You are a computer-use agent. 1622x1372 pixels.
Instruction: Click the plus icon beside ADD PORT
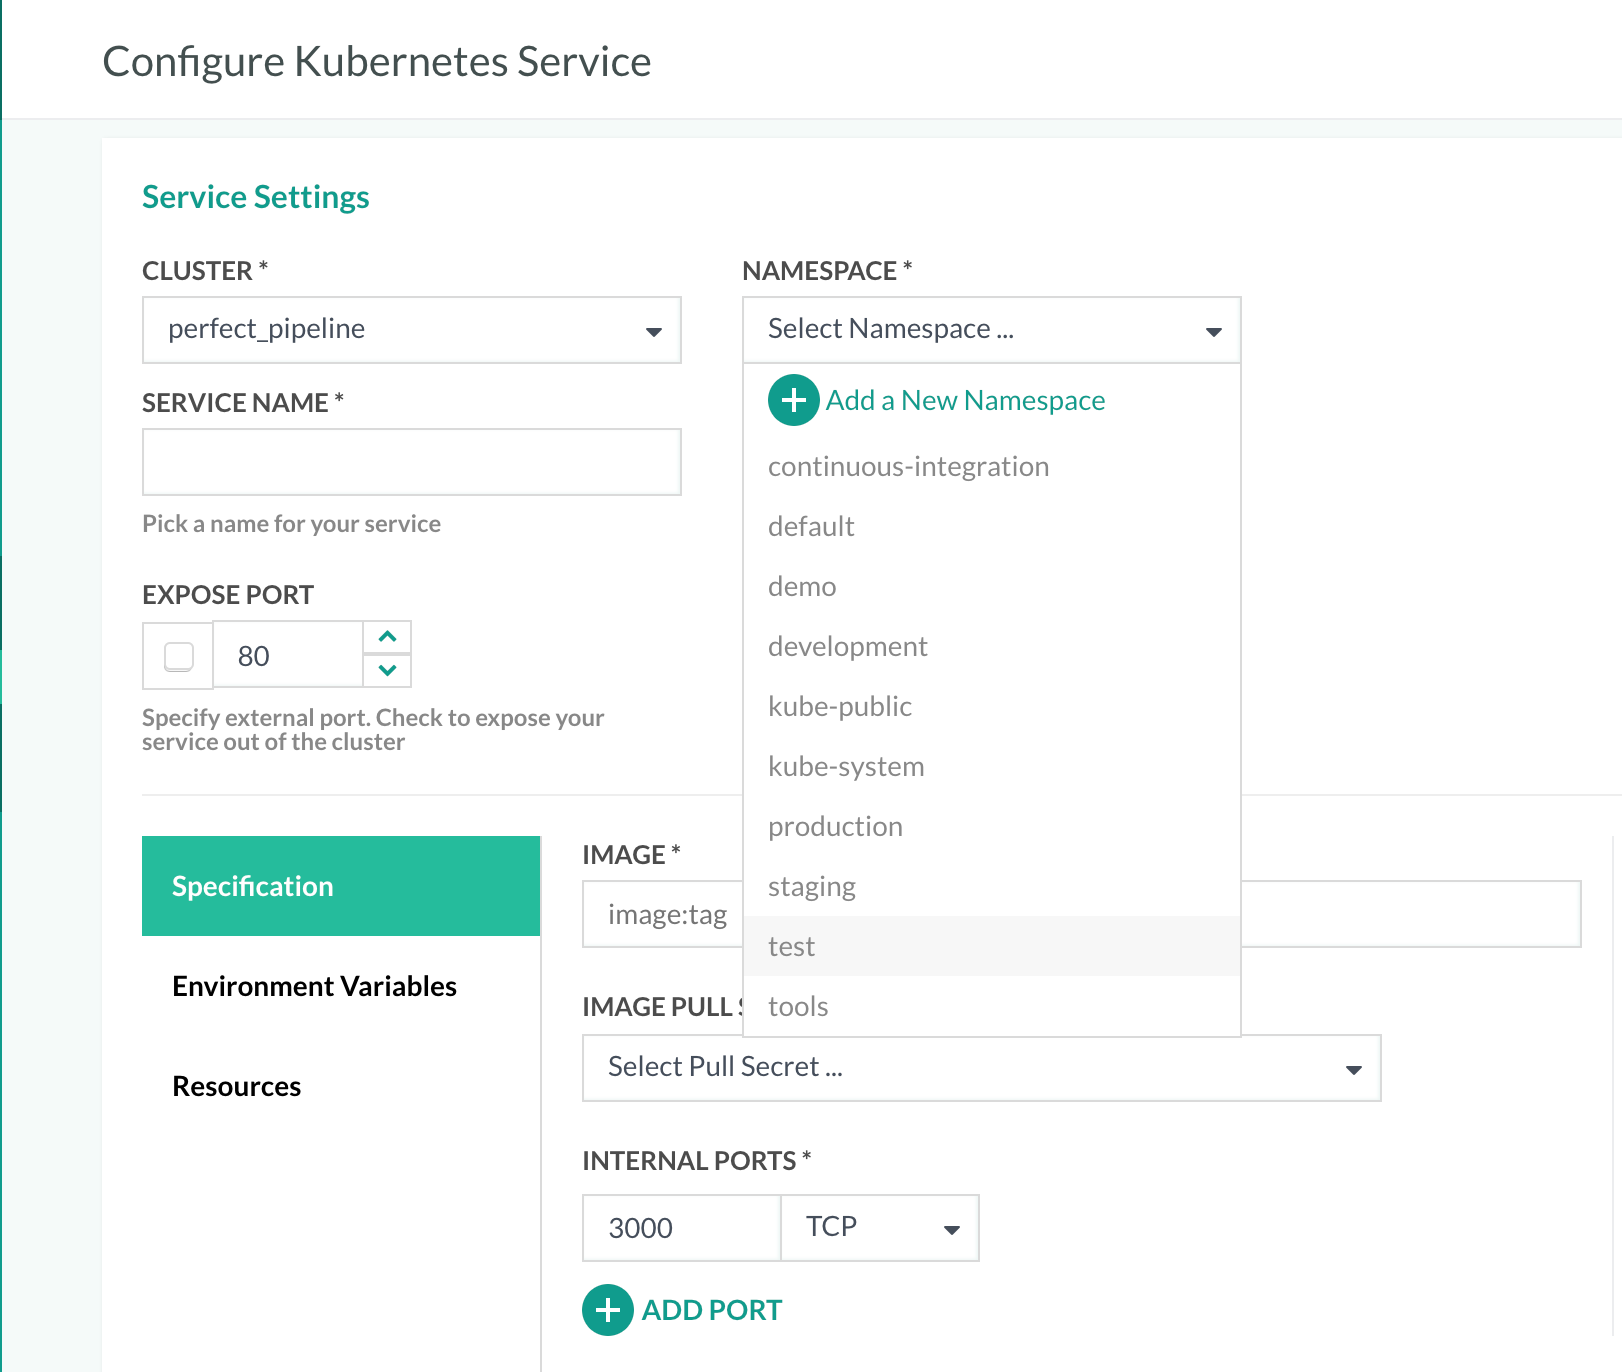pos(607,1310)
